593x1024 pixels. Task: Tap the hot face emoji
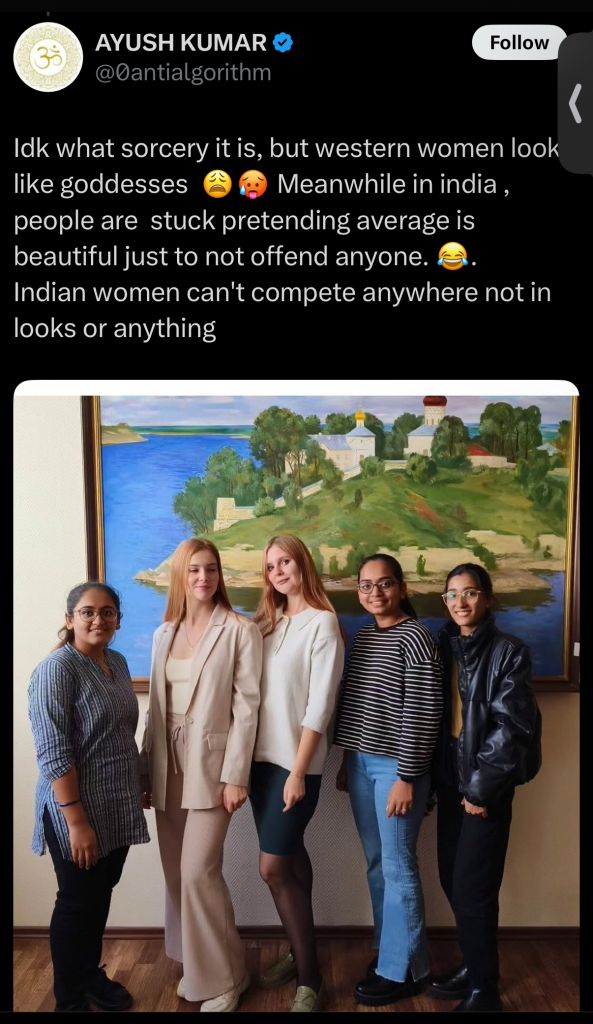click(x=253, y=185)
